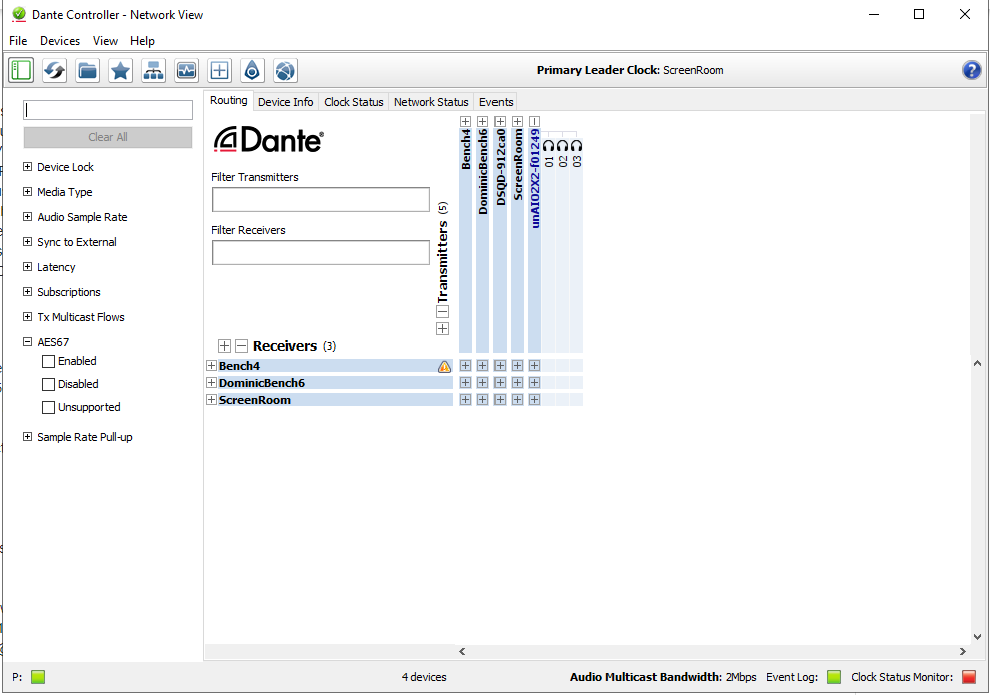Click the Reload Device Information icon
Image resolution: width=990 pixels, height=695 pixels.
click(54, 70)
